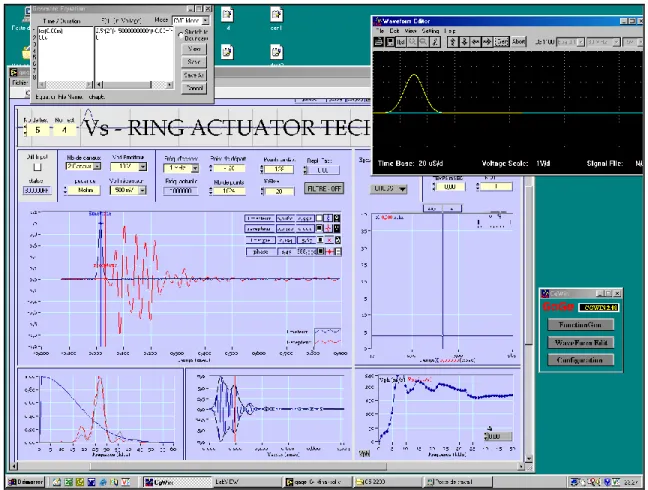Click the first plot legend row label button
The image size is (648, 490).
pos(259,218)
